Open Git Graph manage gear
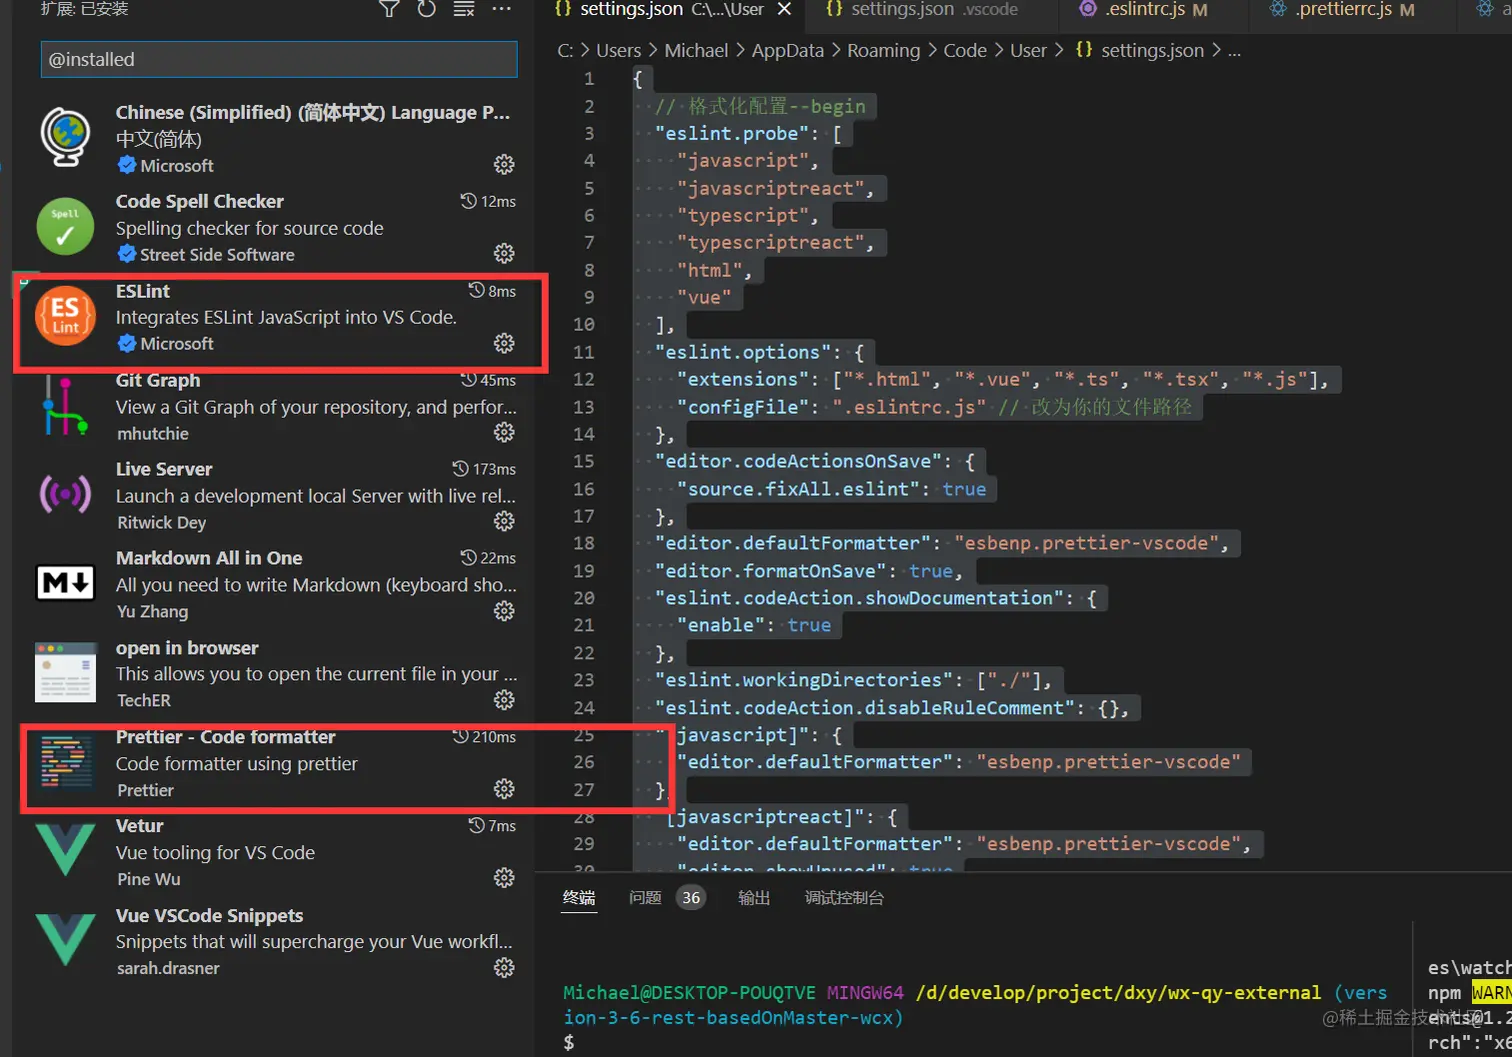The width and height of the screenshot is (1512, 1057). [504, 432]
